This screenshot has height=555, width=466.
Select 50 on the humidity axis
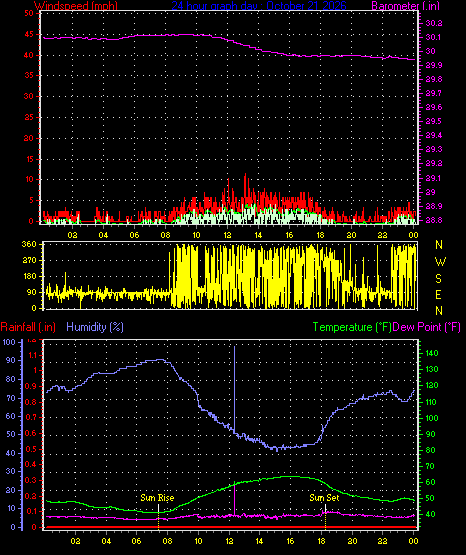[x=11, y=434]
